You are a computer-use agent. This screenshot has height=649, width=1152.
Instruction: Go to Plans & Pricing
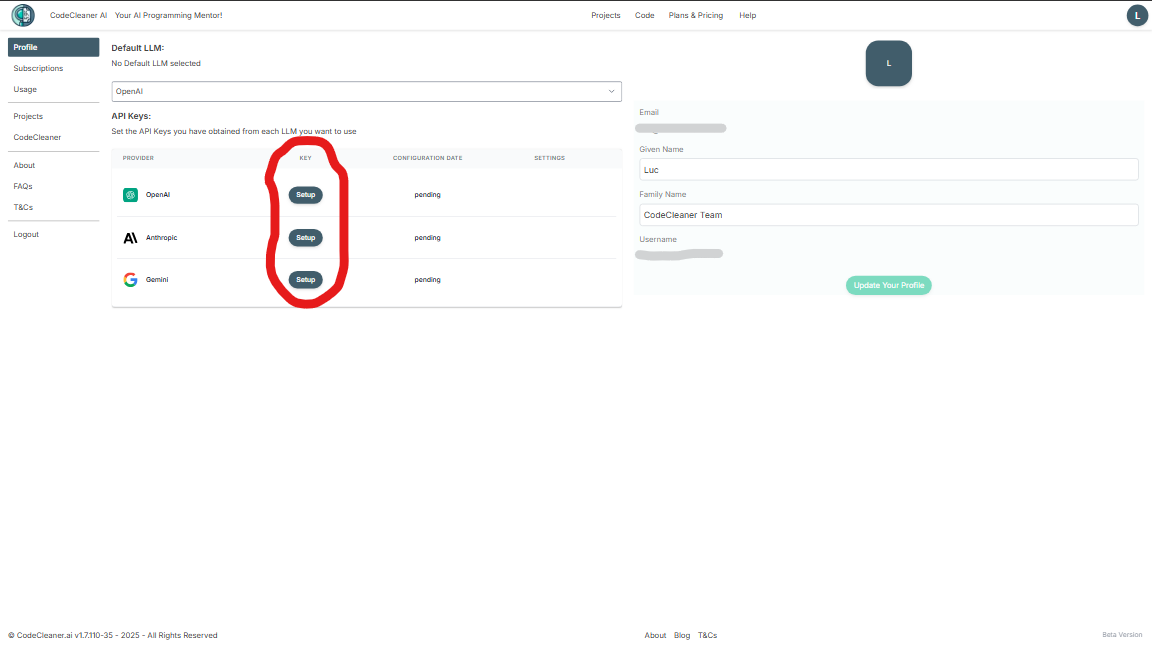[696, 15]
